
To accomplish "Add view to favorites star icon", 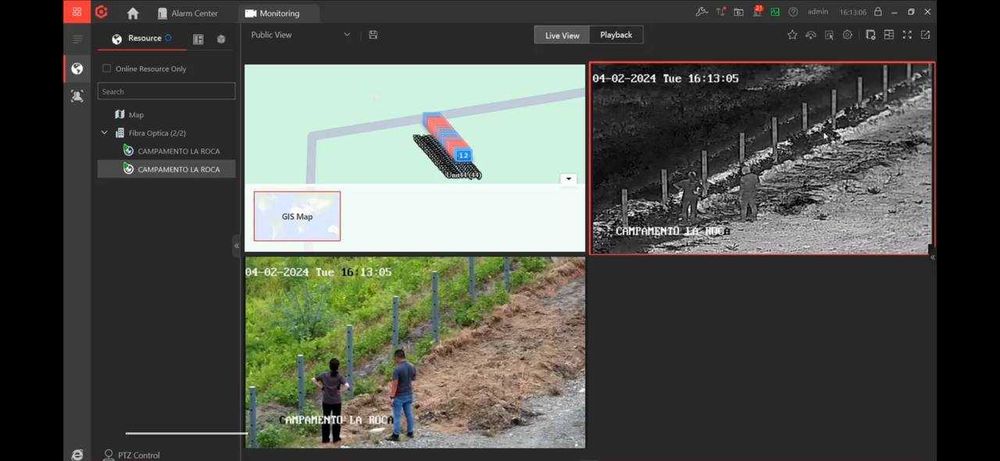I will [792, 35].
